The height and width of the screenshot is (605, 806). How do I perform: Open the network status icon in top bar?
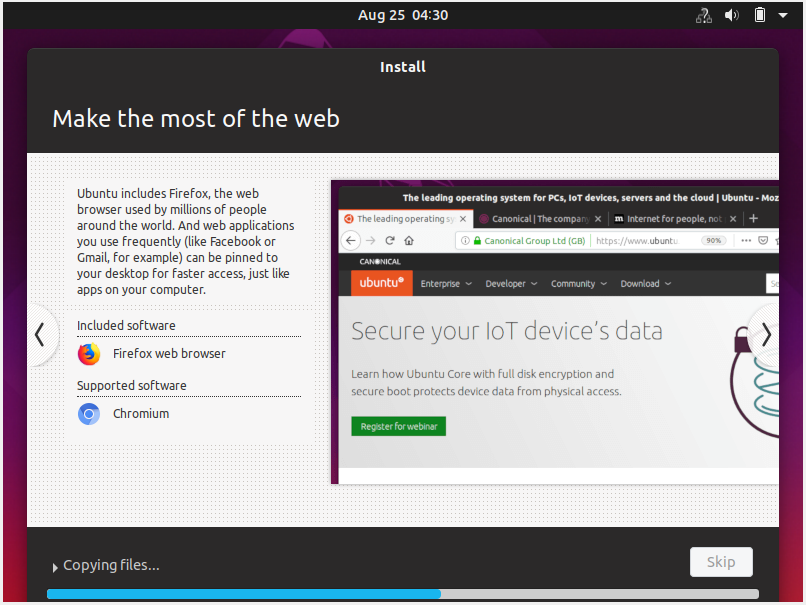pyautogui.click(x=704, y=15)
